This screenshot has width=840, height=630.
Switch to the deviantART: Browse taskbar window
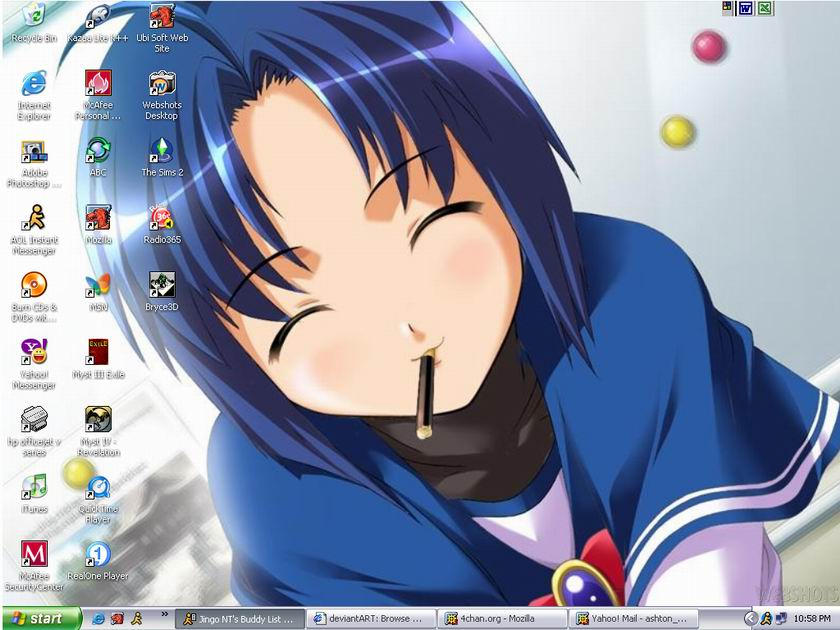coord(371,619)
